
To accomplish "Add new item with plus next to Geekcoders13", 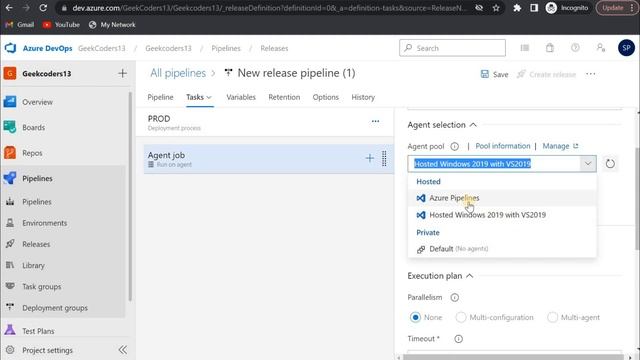I will point(122,73).
